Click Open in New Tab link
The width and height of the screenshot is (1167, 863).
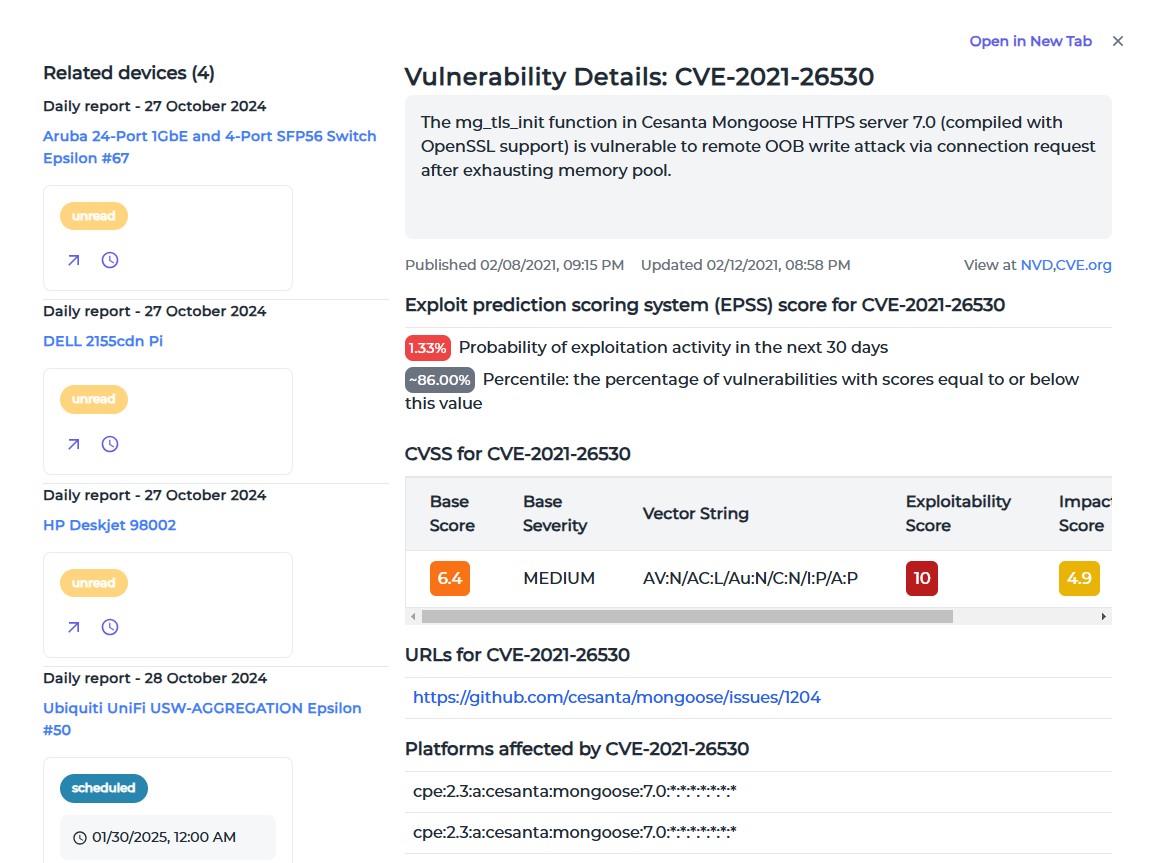pyautogui.click(x=1030, y=41)
